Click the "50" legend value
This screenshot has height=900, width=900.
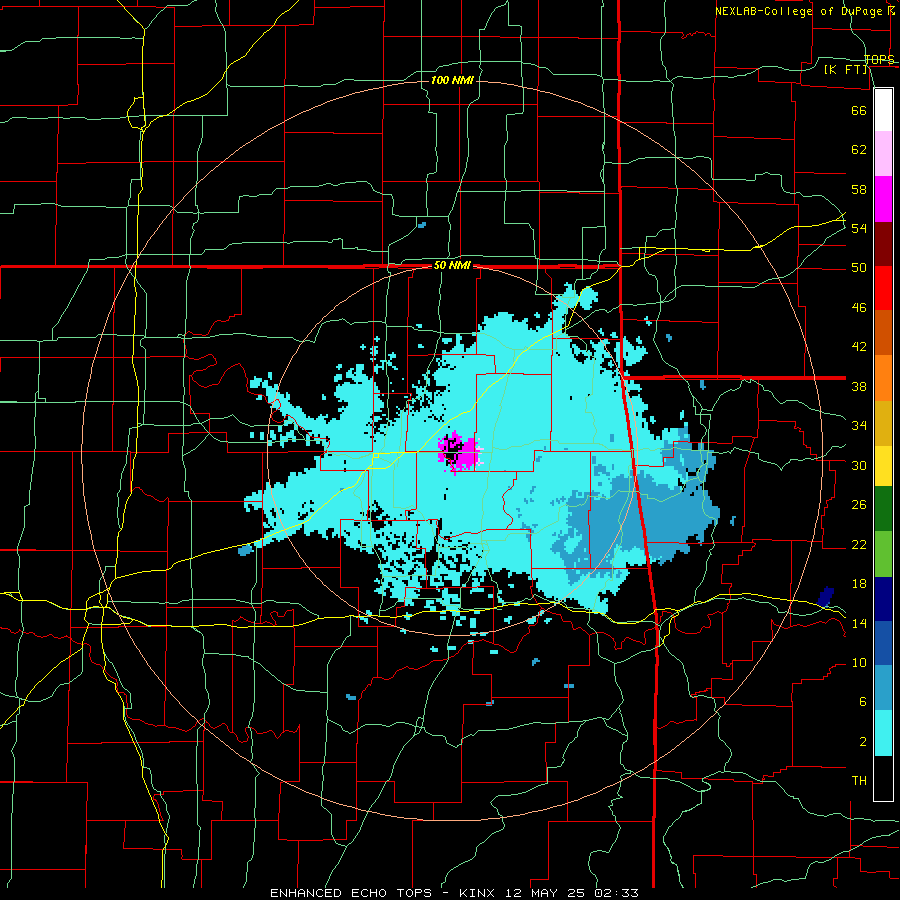click(859, 268)
